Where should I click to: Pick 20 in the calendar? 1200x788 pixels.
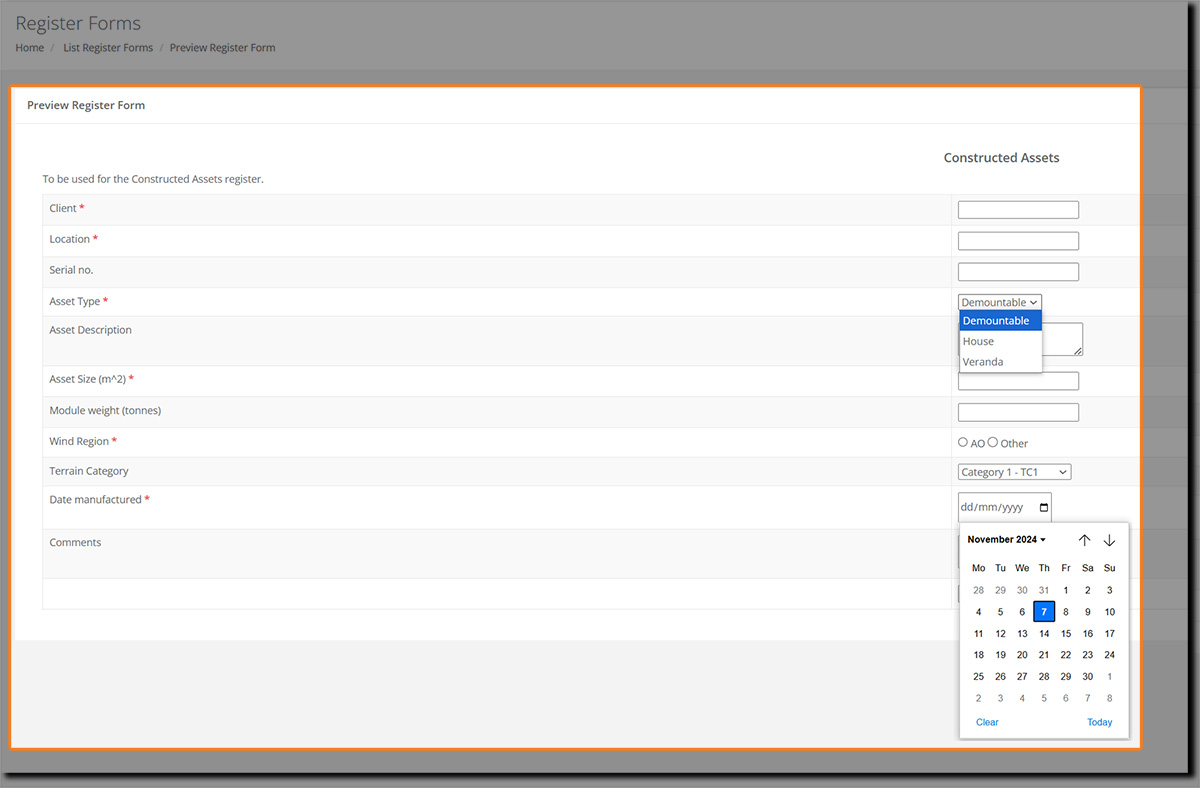(1022, 655)
